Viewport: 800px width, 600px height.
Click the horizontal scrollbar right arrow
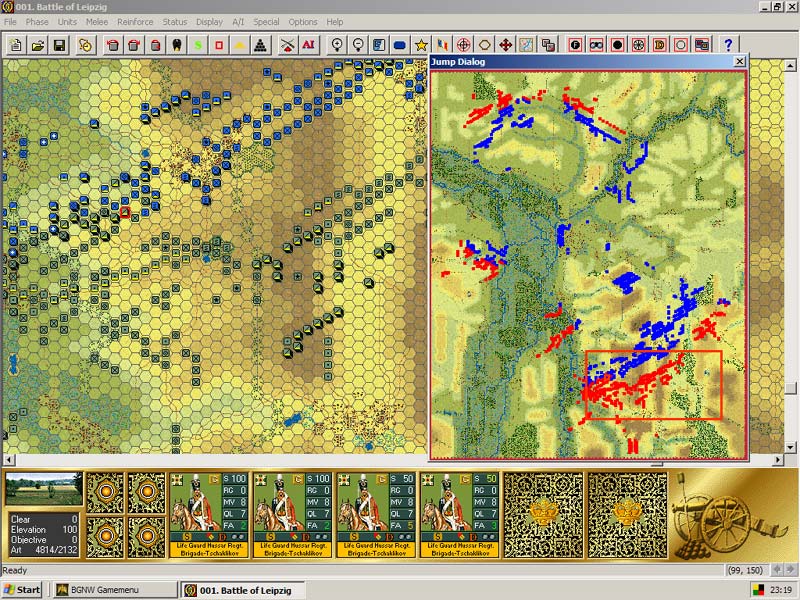[x=778, y=460]
